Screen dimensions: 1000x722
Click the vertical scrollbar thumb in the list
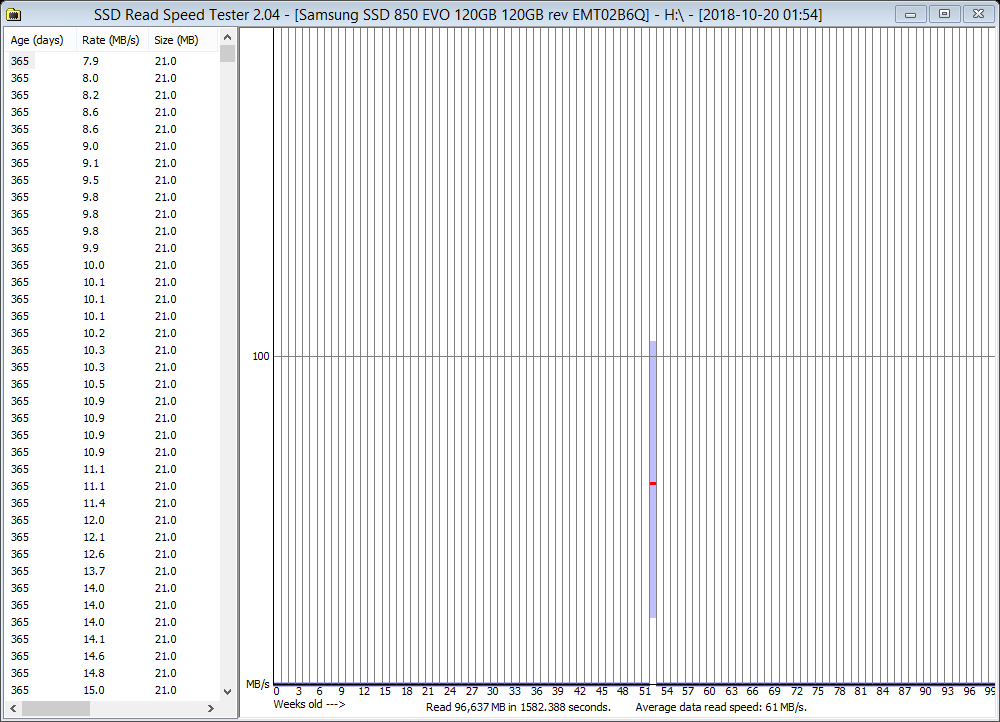pyautogui.click(x=228, y=54)
